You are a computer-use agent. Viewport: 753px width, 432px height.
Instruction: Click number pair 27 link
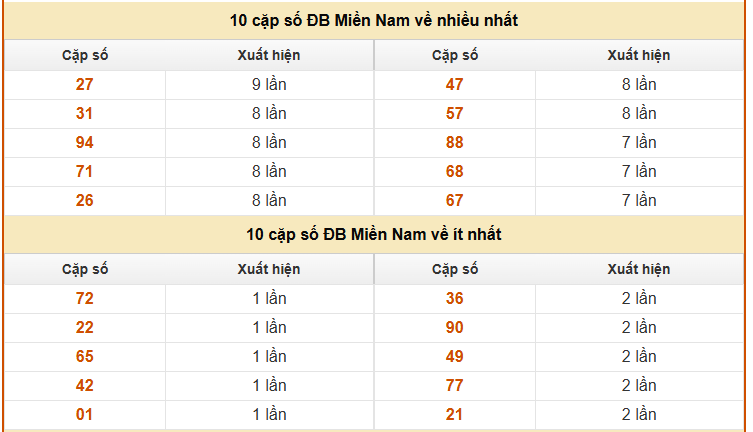(x=84, y=85)
